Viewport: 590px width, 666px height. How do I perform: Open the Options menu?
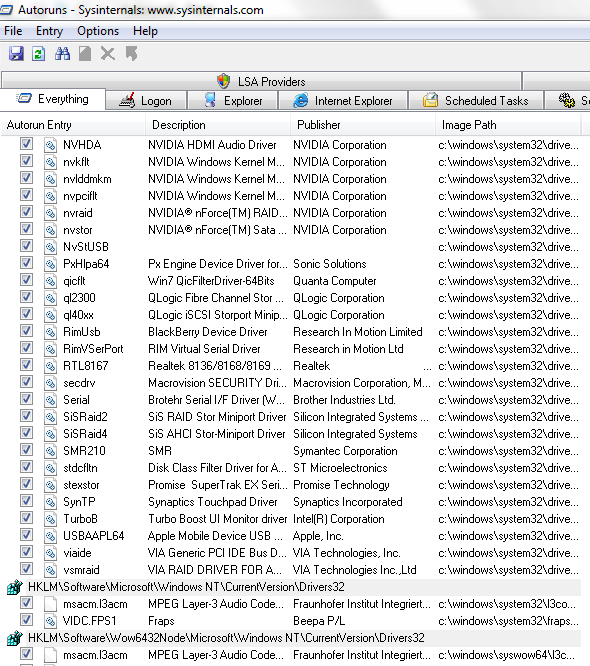click(98, 31)
